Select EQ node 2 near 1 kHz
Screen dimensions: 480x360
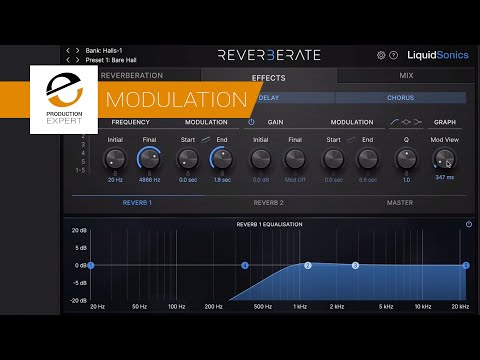[x=308, y=265]
